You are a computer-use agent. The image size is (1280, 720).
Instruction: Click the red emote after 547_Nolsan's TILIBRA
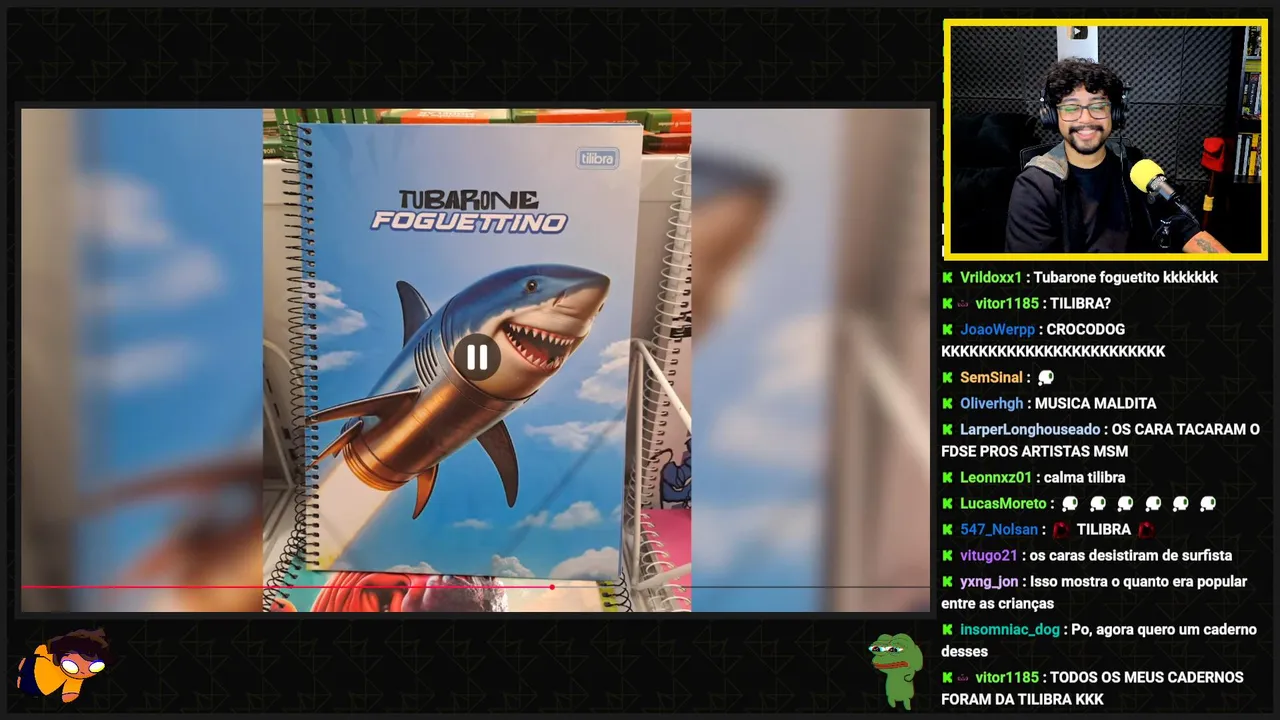click(1147, 530)
